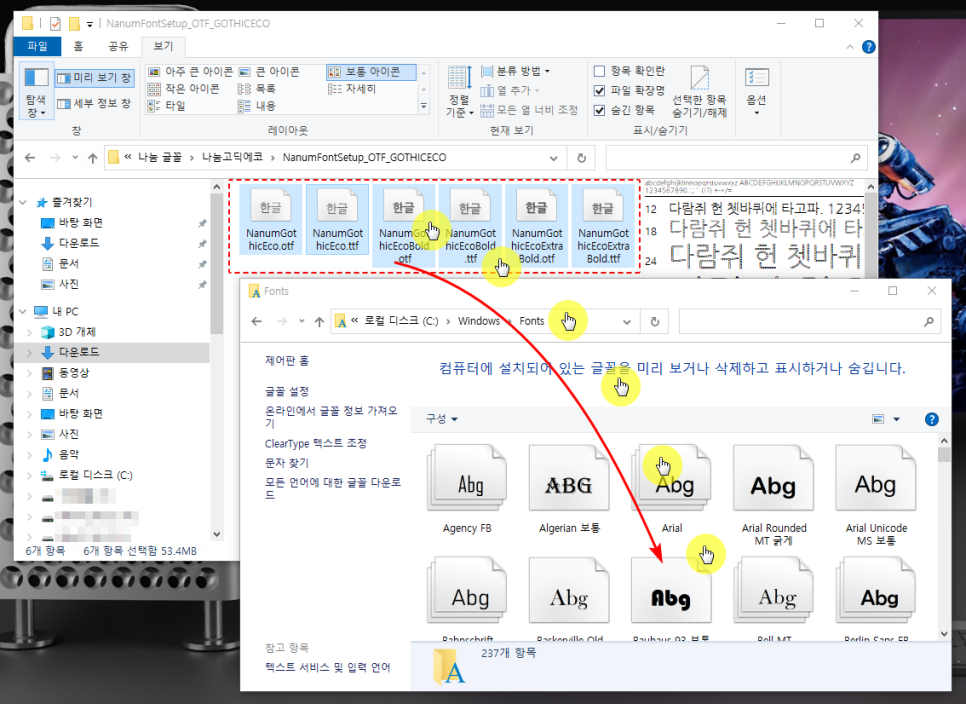The width and height of the screenshot is (966, 704).
Task: Refresh the NanumFontSetup folder view
Action: tap(581, 158)
